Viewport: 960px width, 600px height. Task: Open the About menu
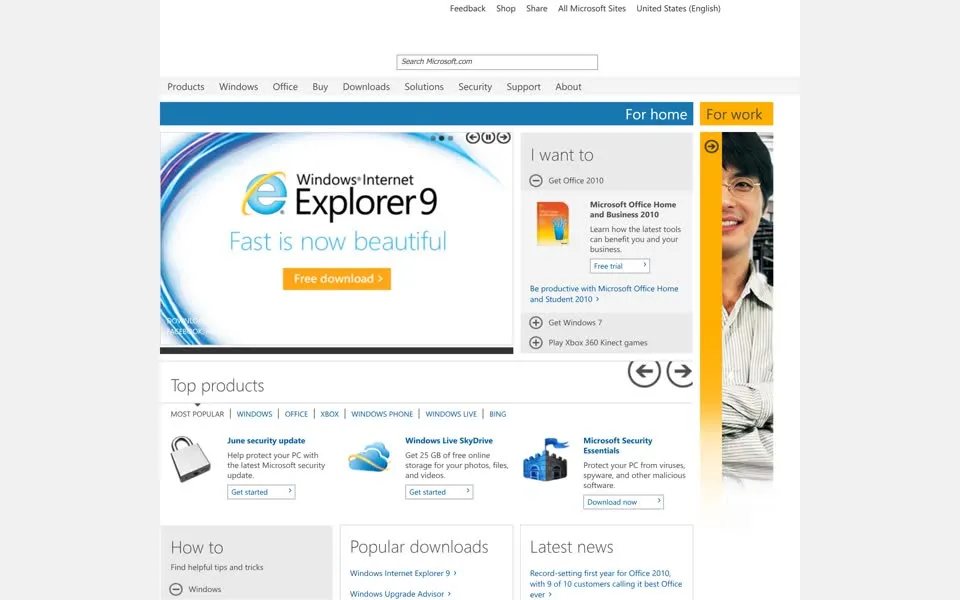tap(568, 87)
